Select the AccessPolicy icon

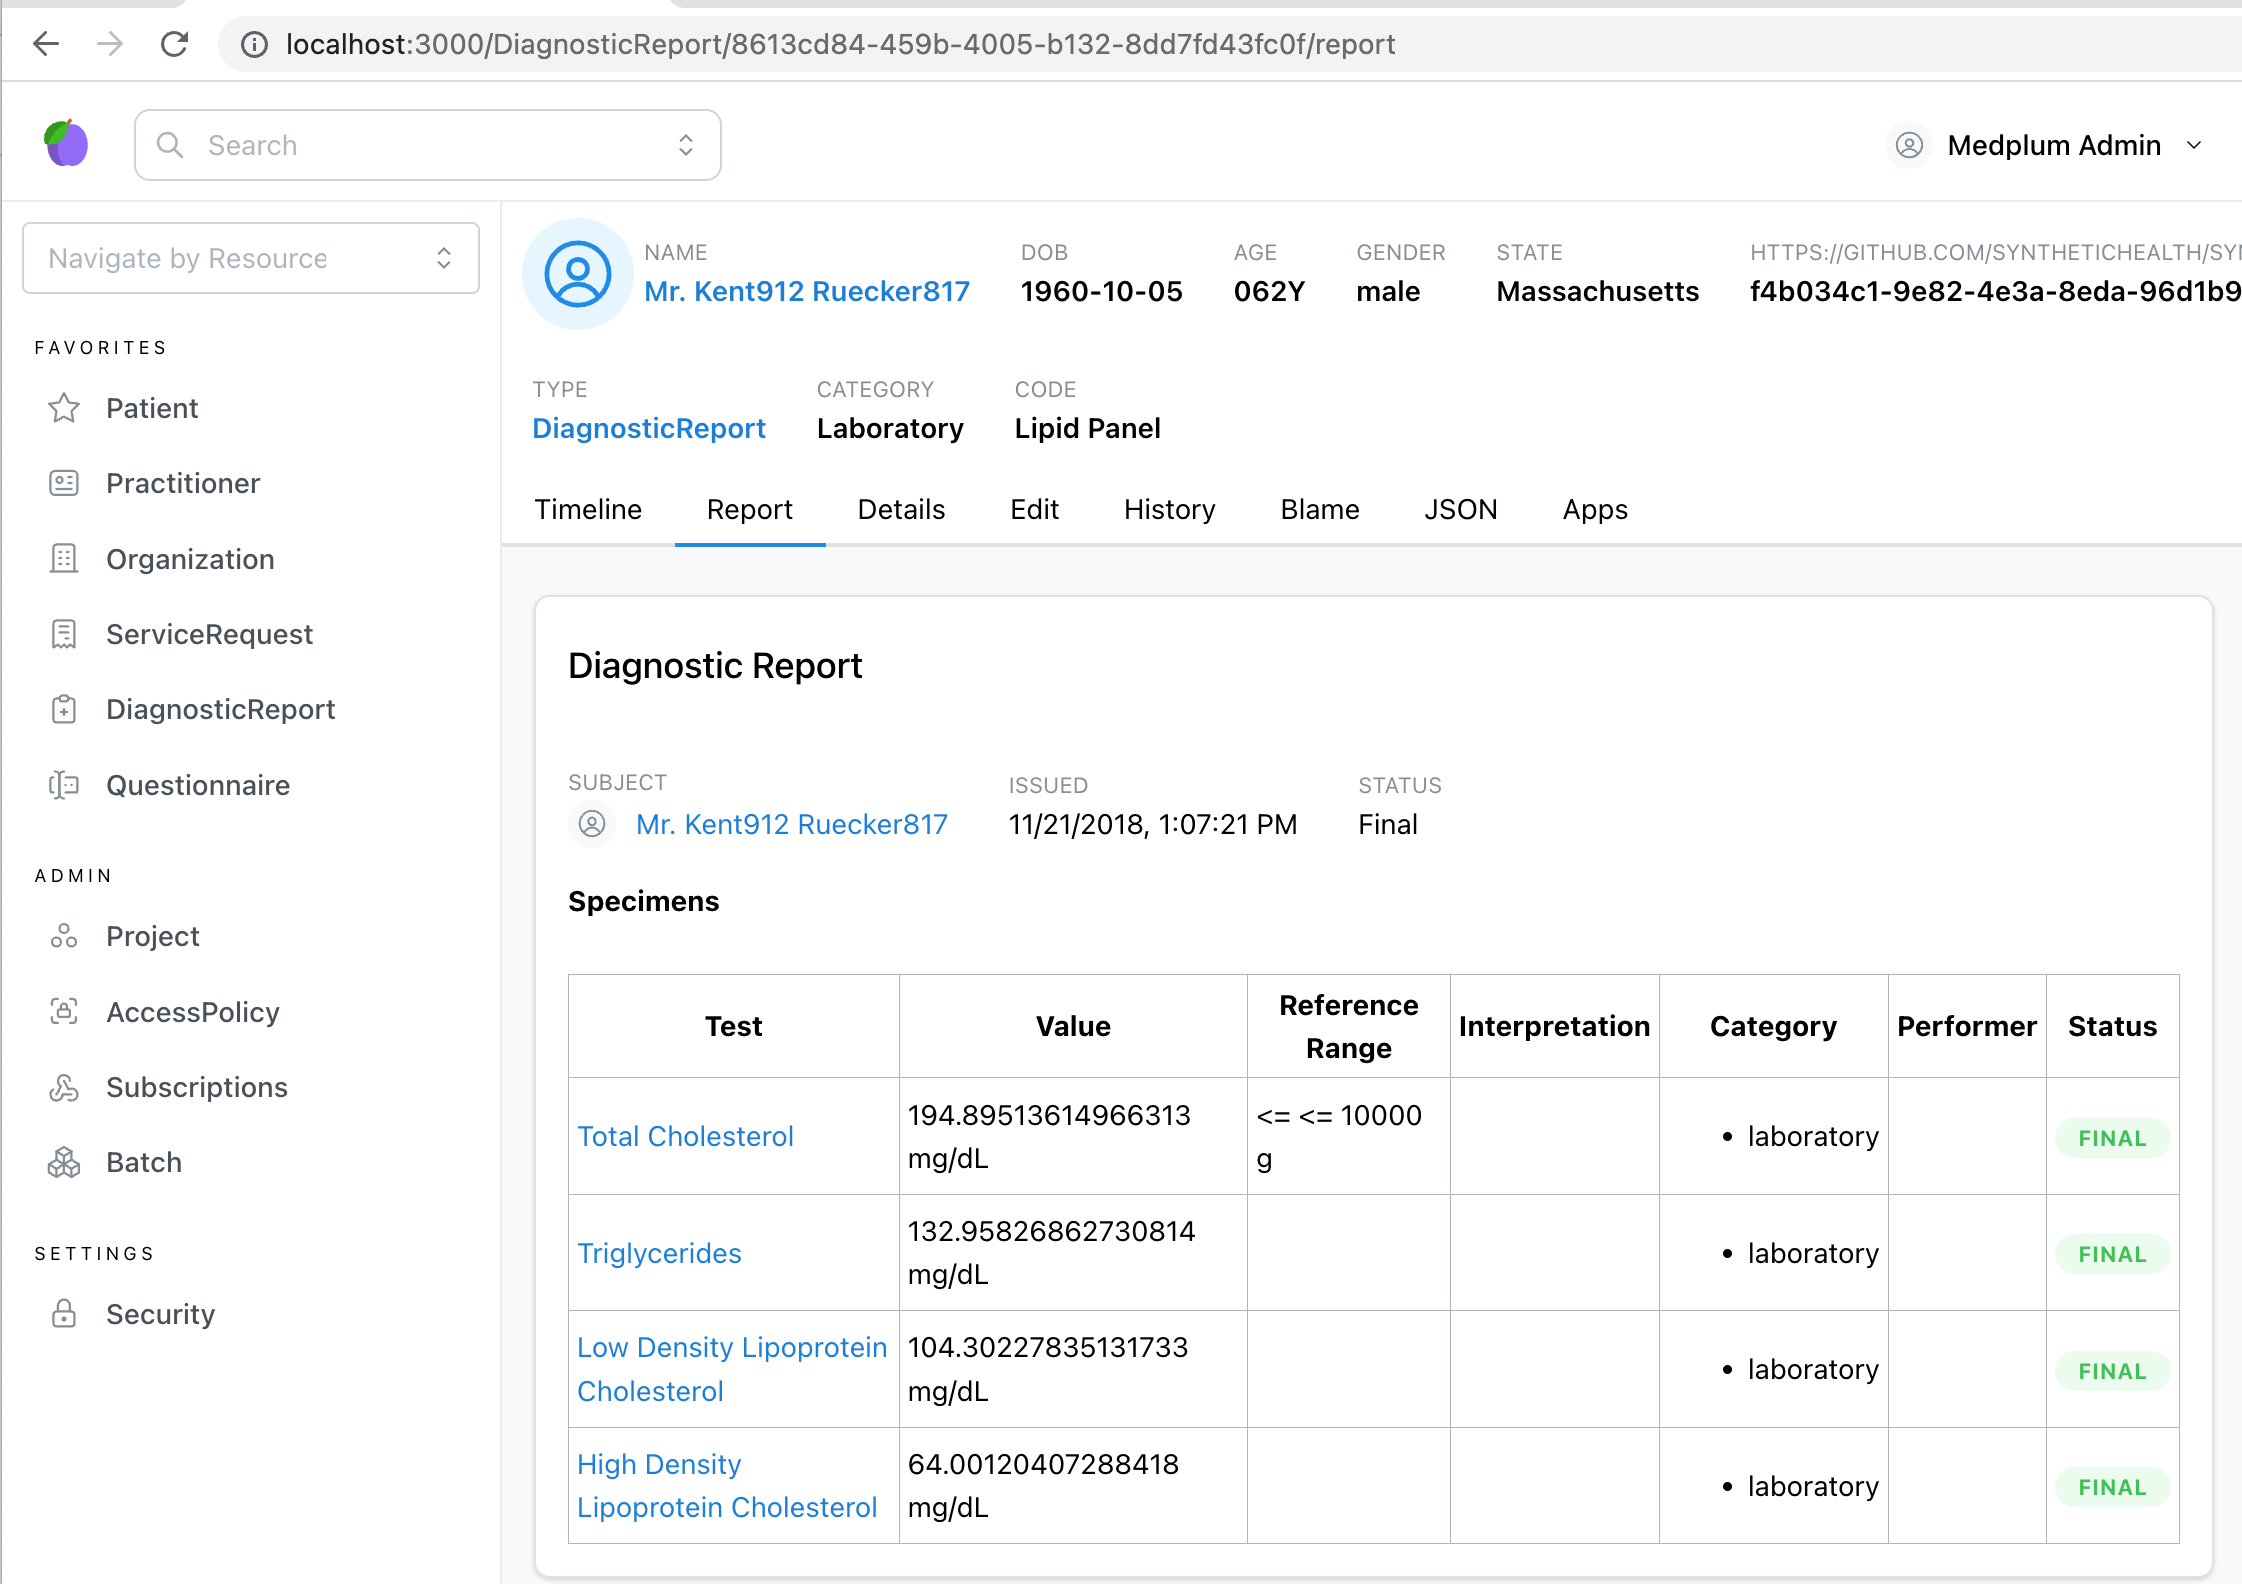tap(64, 1012)
